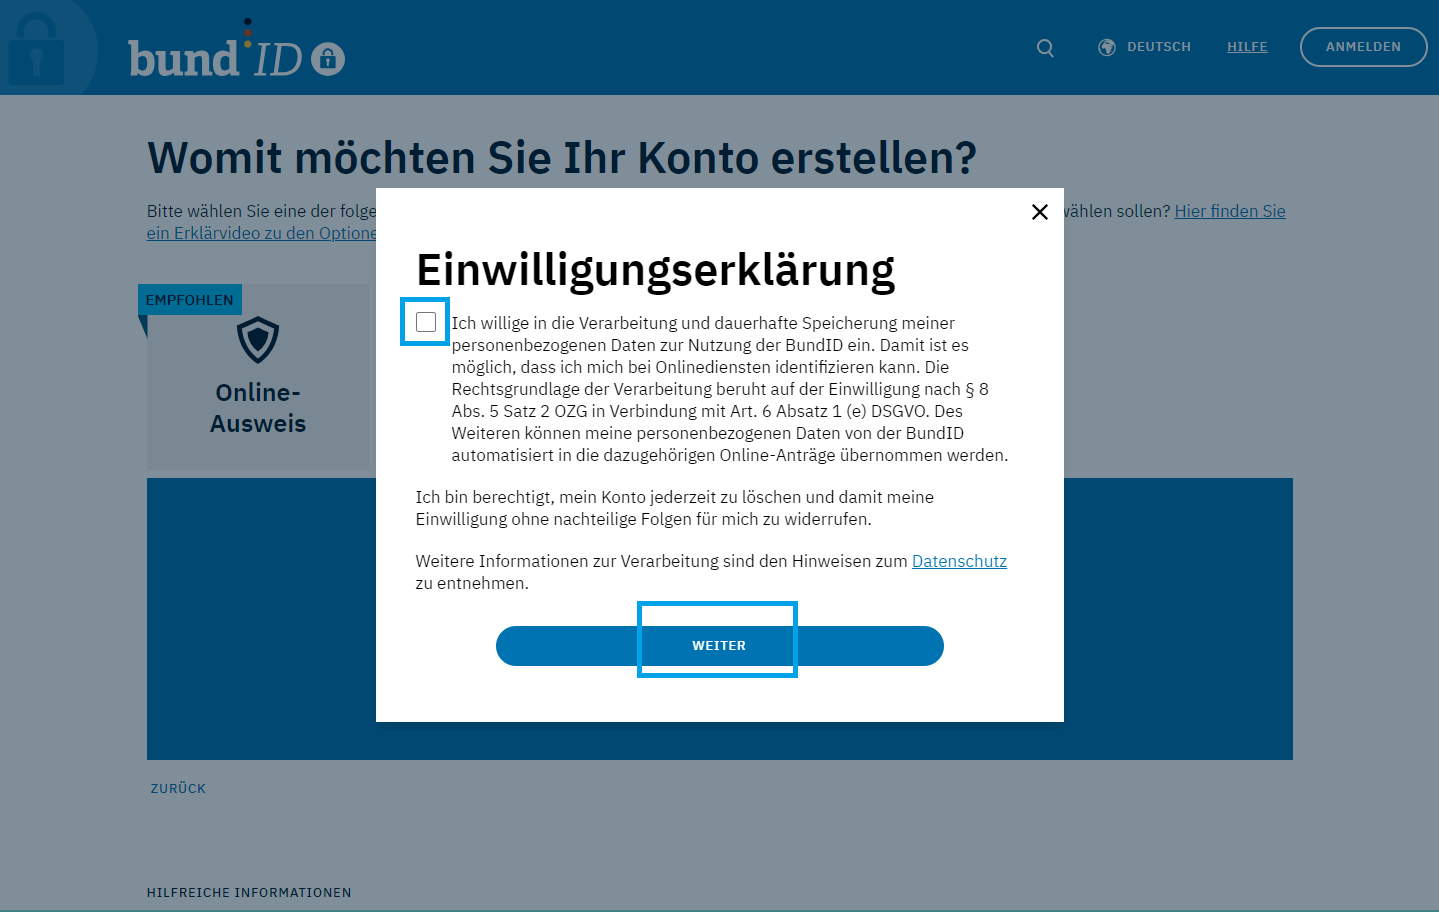Image resolution: width=1439 pixels, height=912 pixels.
Task: Click 'Womit möchten Sie Ihr Konto erstellen?' heading
Action: coord(562,157)
